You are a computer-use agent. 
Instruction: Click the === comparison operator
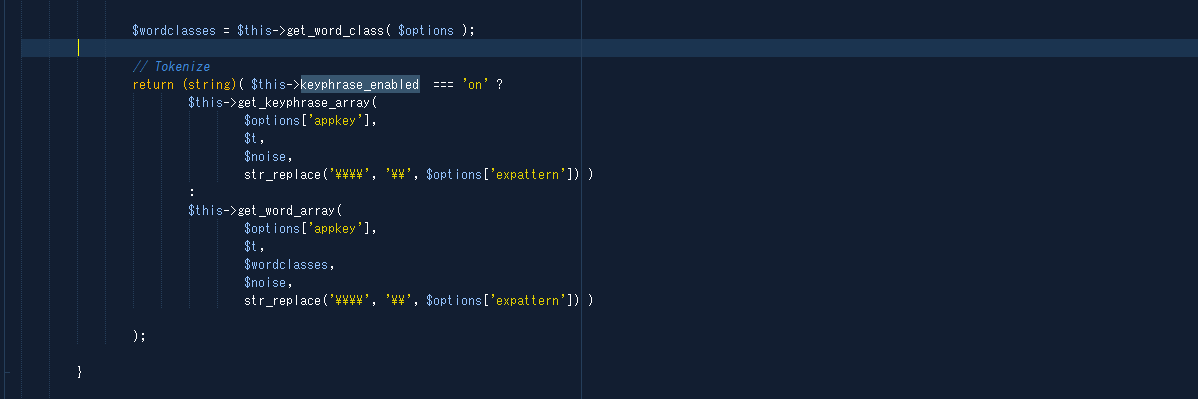pyautogui.click(x=443, y=85)
